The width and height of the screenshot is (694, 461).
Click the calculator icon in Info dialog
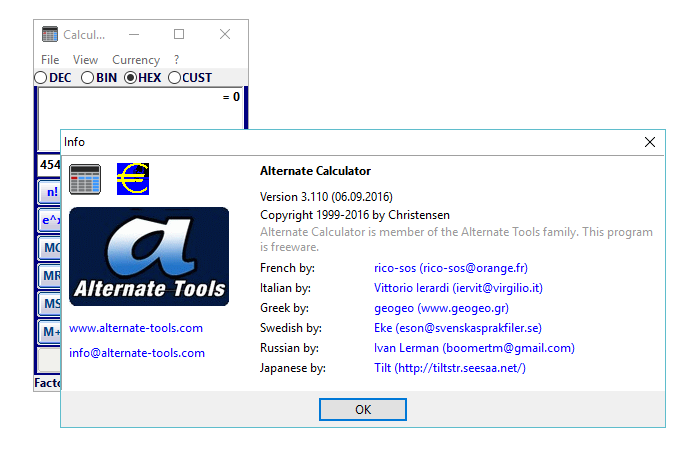tap(85, 179)
